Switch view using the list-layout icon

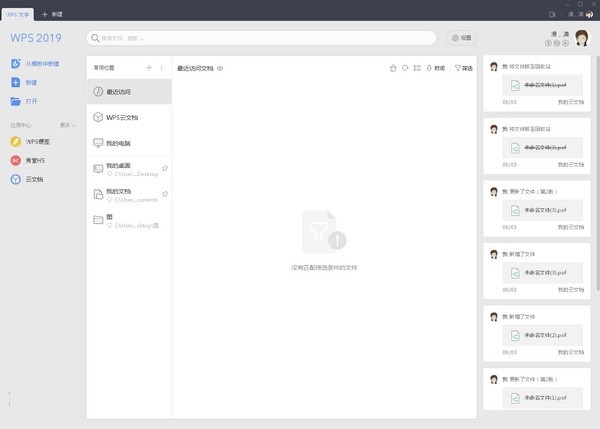tap(417, 68)
